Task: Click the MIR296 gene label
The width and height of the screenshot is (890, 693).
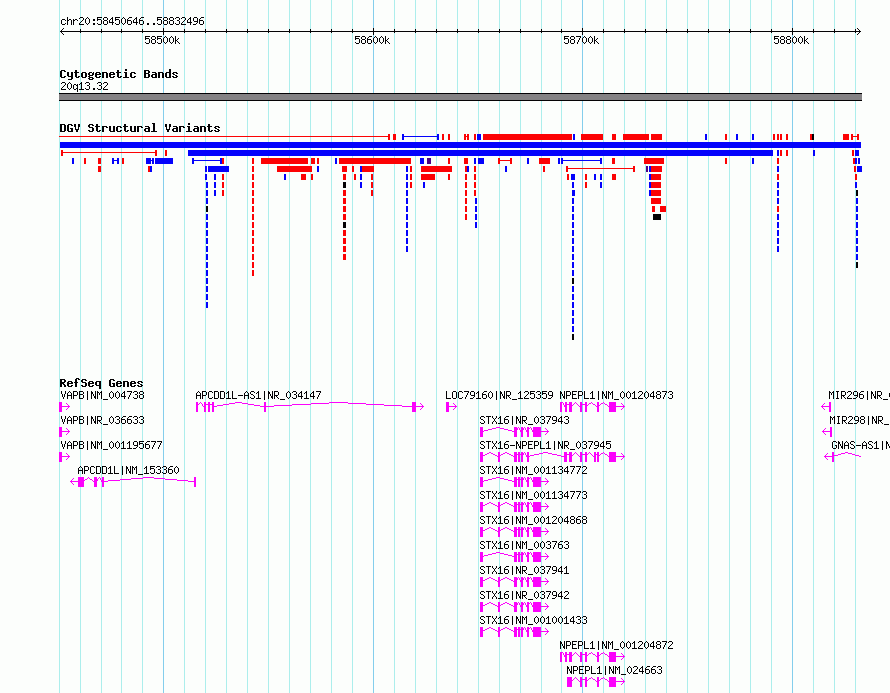Action: (859, 395)
